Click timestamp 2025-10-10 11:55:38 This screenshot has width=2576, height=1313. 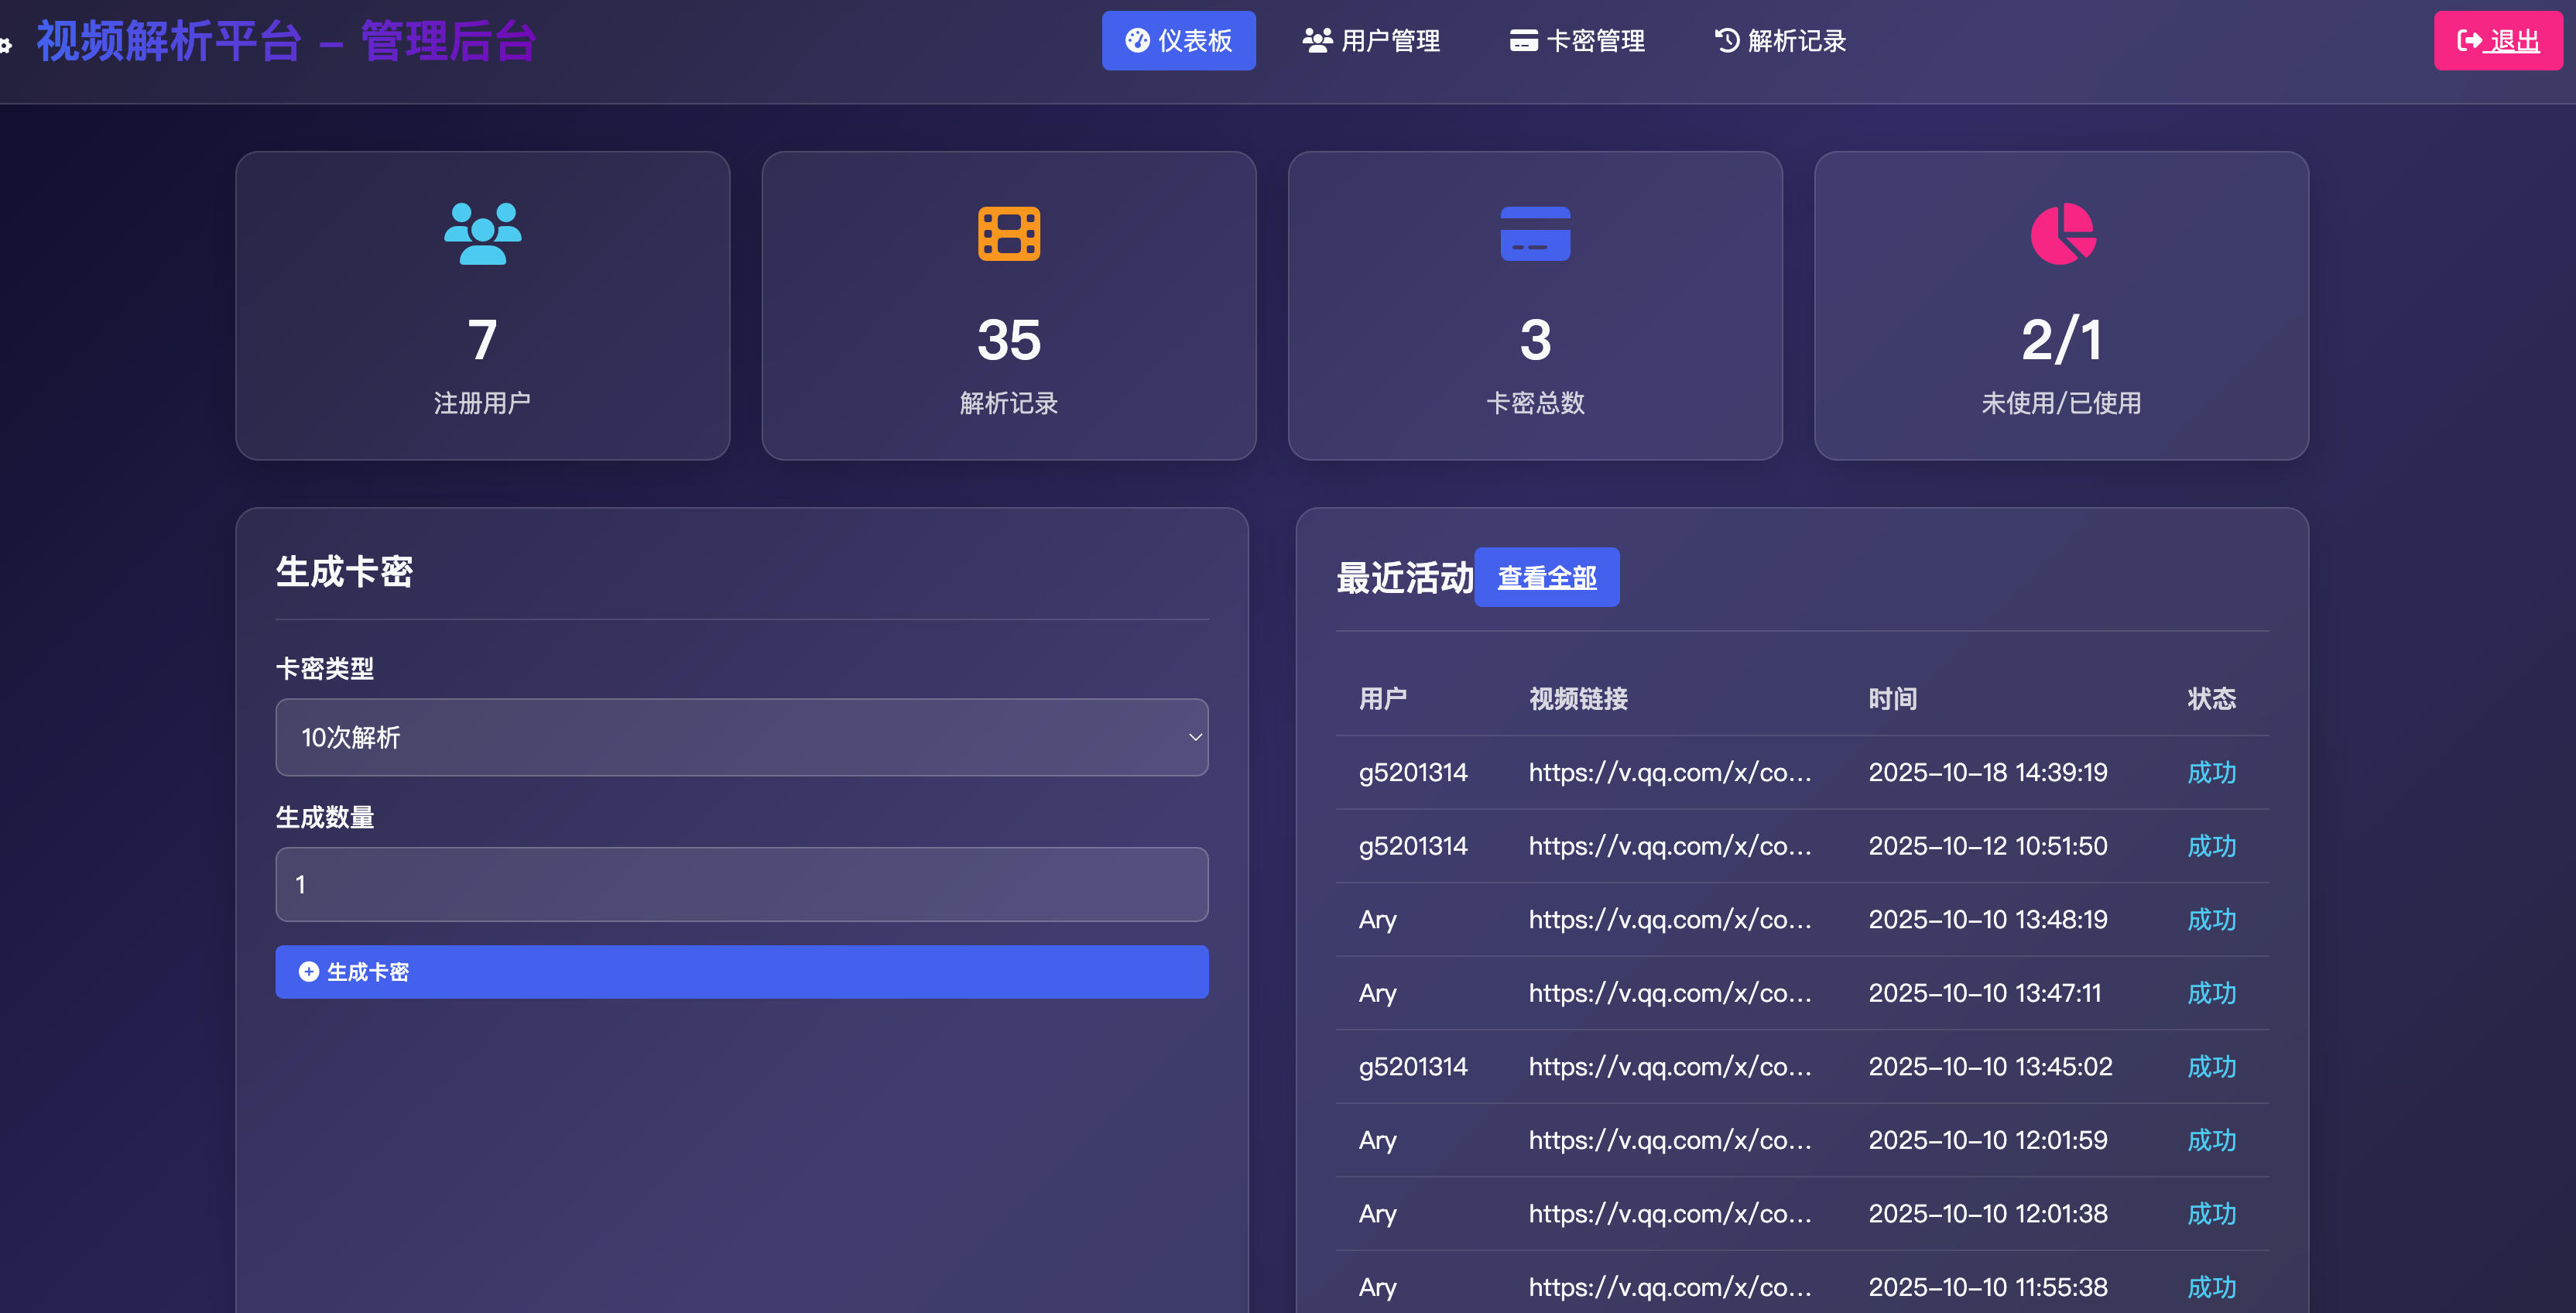point(1987,1287)
